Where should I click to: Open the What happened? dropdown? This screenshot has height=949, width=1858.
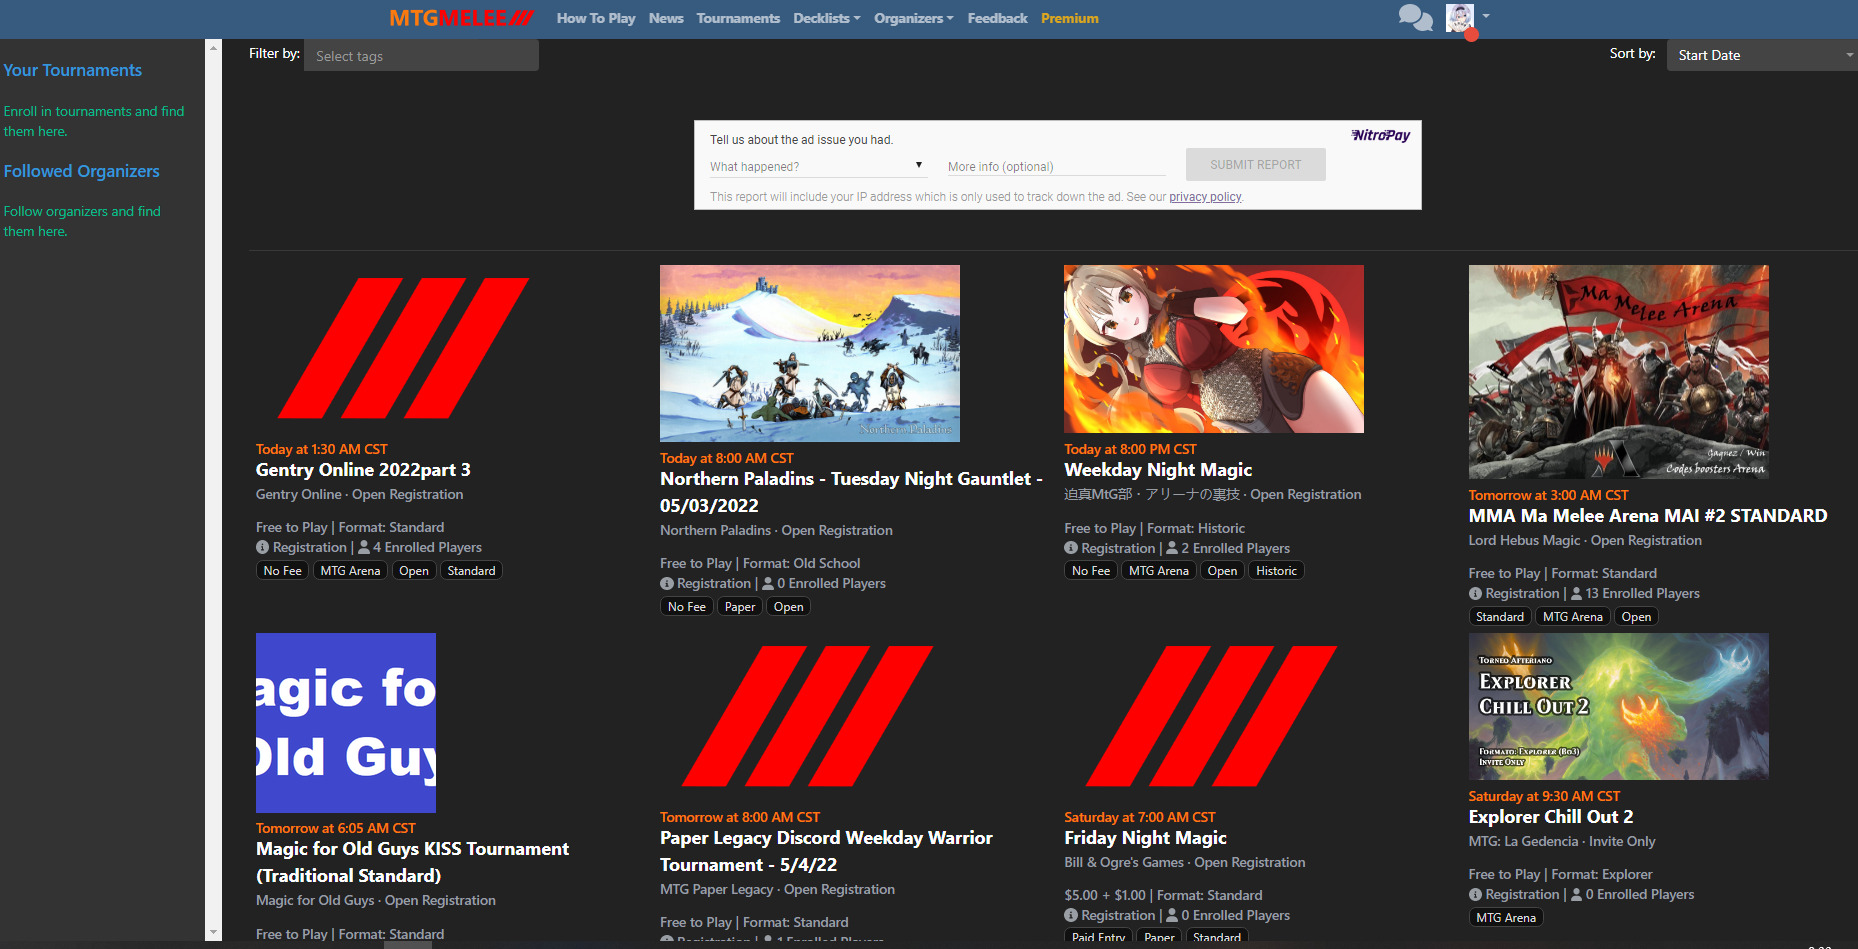pos(816,166)
